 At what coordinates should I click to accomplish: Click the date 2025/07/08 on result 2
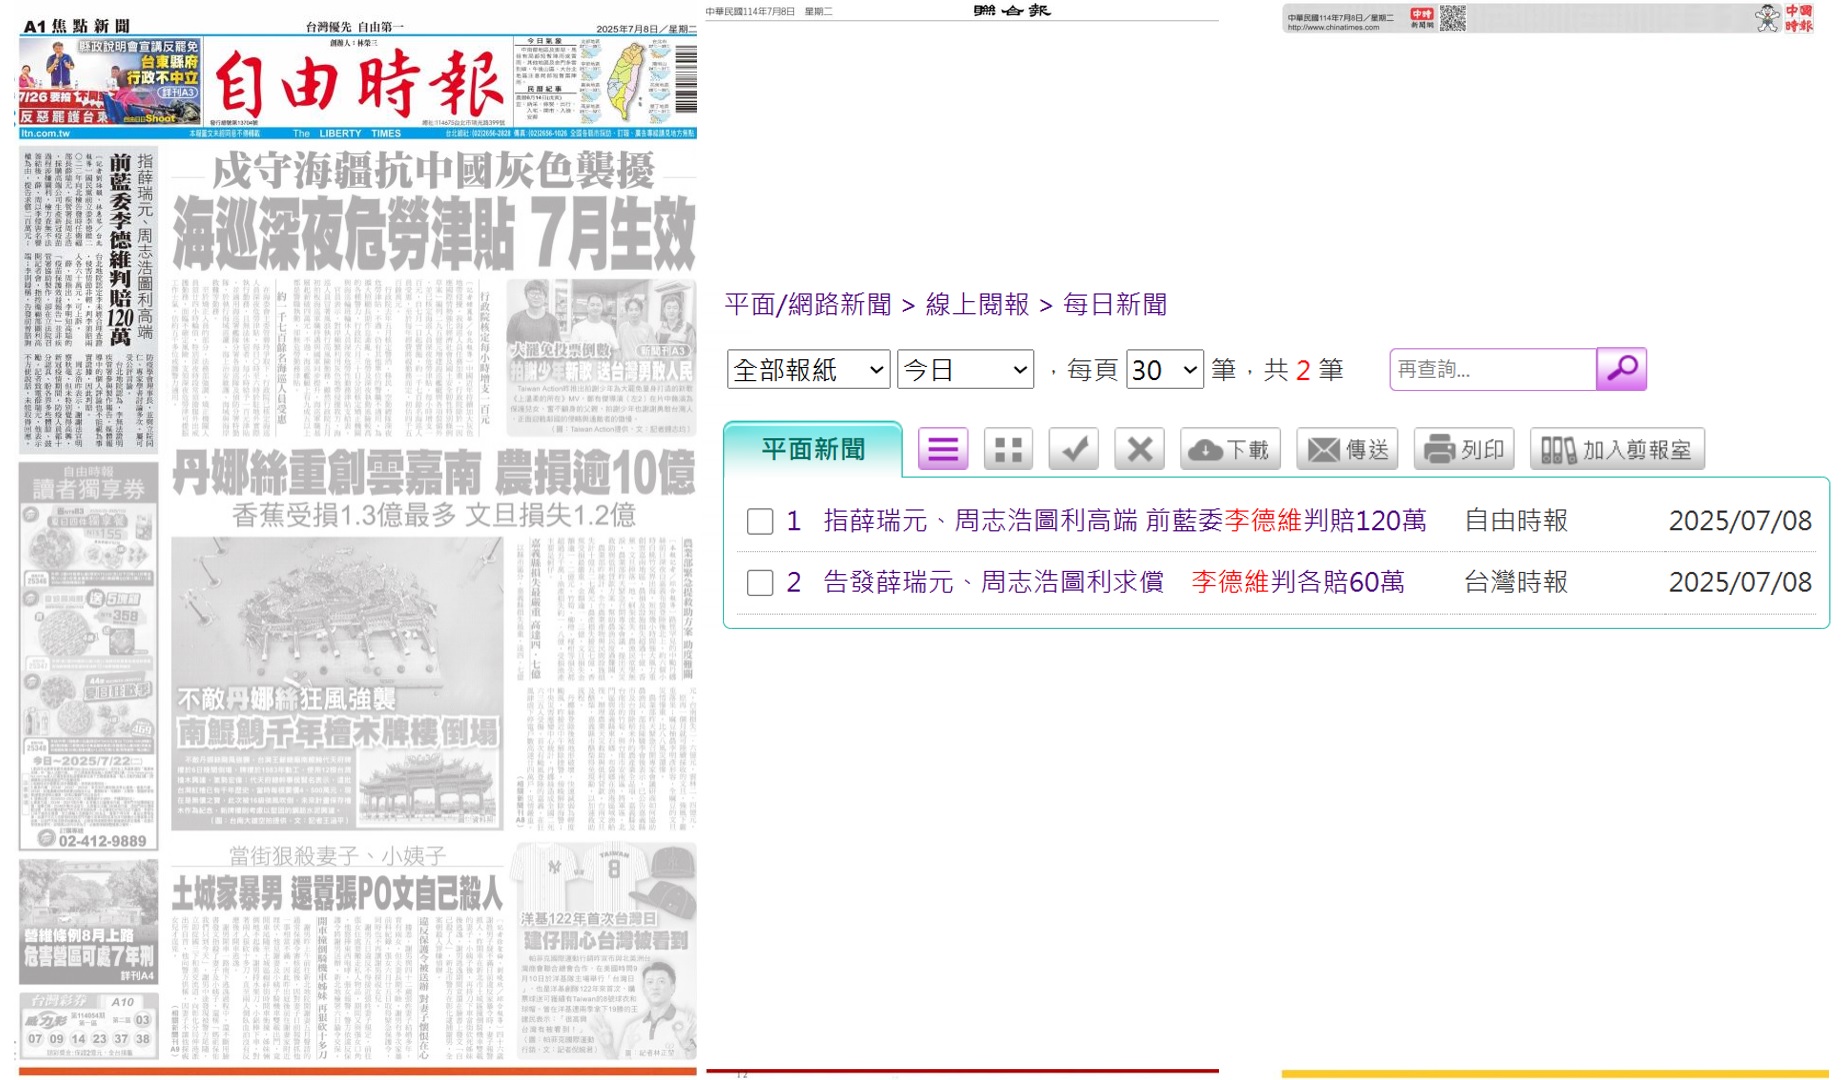coord(1739,583)
